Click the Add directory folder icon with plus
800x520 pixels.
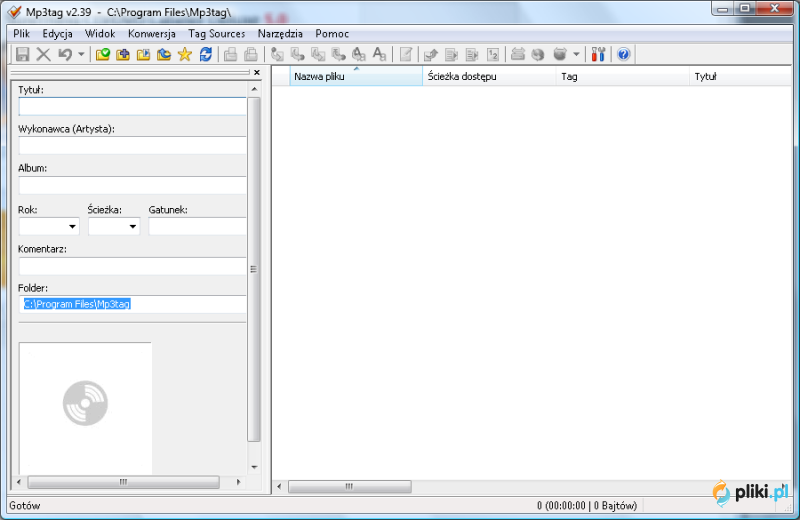[123, 54]
